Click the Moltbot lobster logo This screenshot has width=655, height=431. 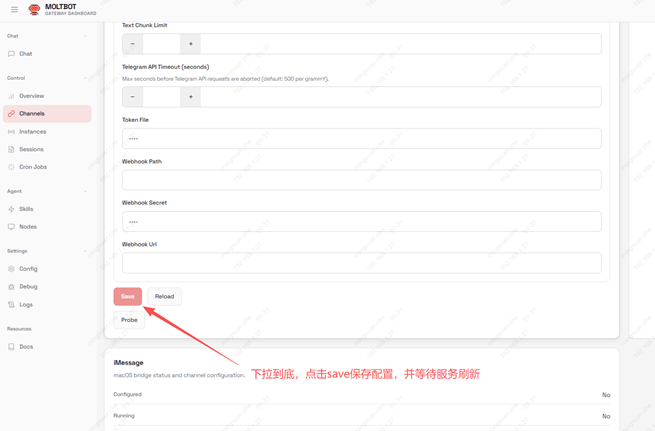[34, 10]
